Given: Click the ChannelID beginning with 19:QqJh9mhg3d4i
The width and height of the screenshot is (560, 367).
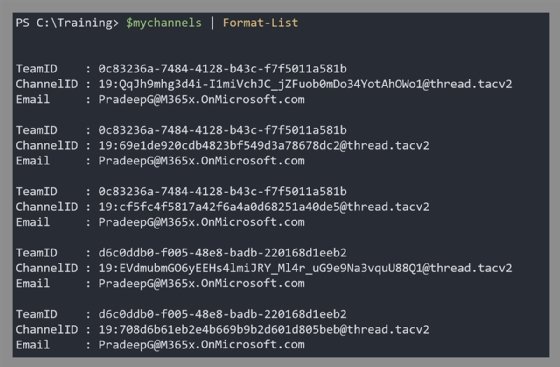Looking at the screenshot, I should pos(305,84).
